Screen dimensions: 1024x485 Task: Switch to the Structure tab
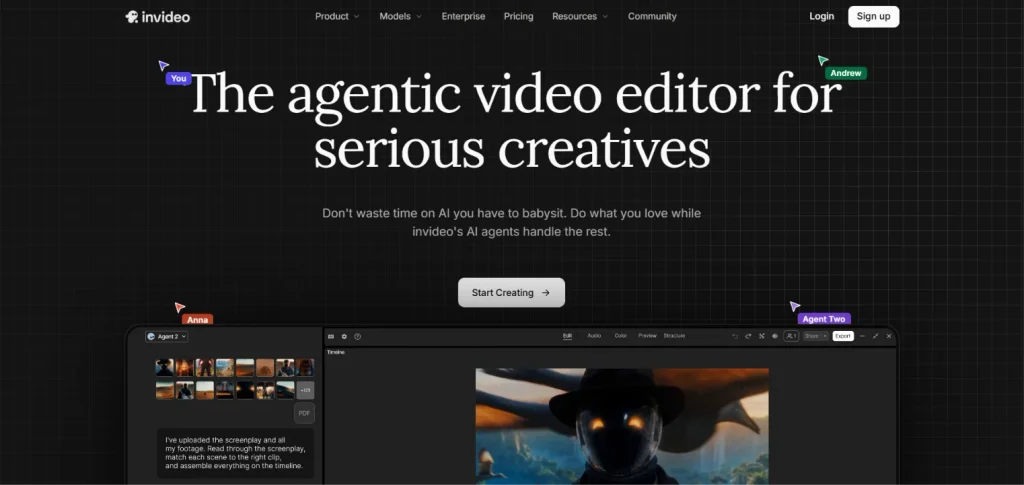pos(675,336)
